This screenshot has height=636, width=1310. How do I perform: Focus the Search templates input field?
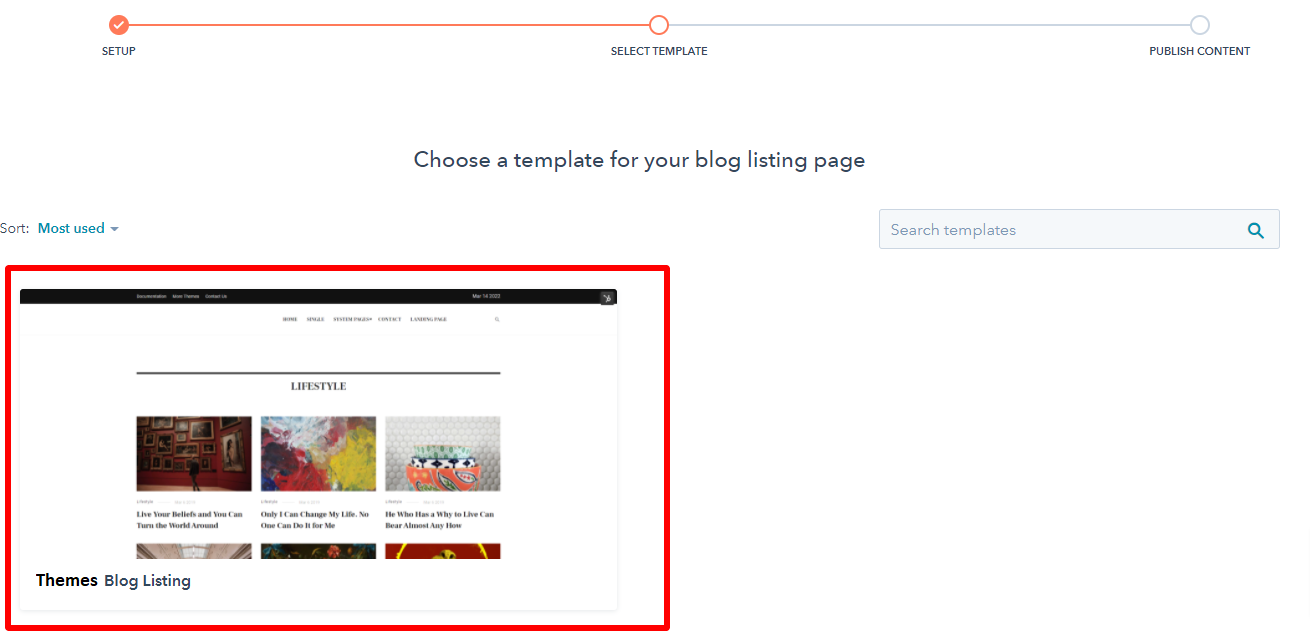coord(1079,229)
